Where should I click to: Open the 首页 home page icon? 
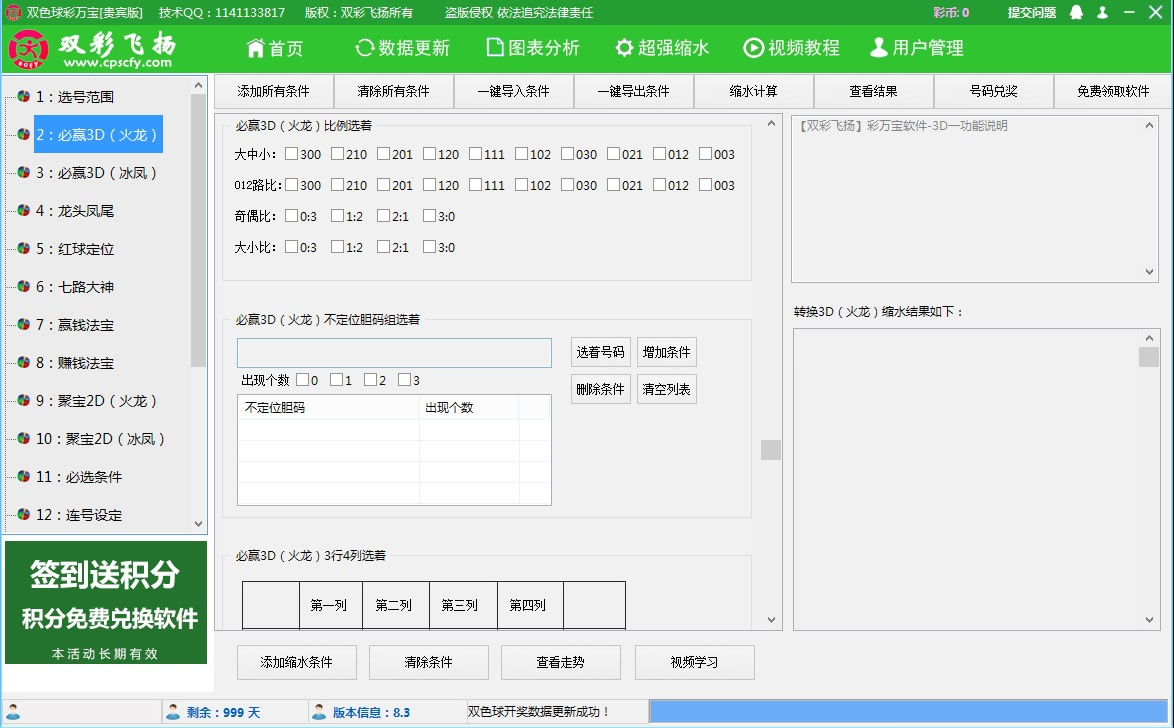253,47
